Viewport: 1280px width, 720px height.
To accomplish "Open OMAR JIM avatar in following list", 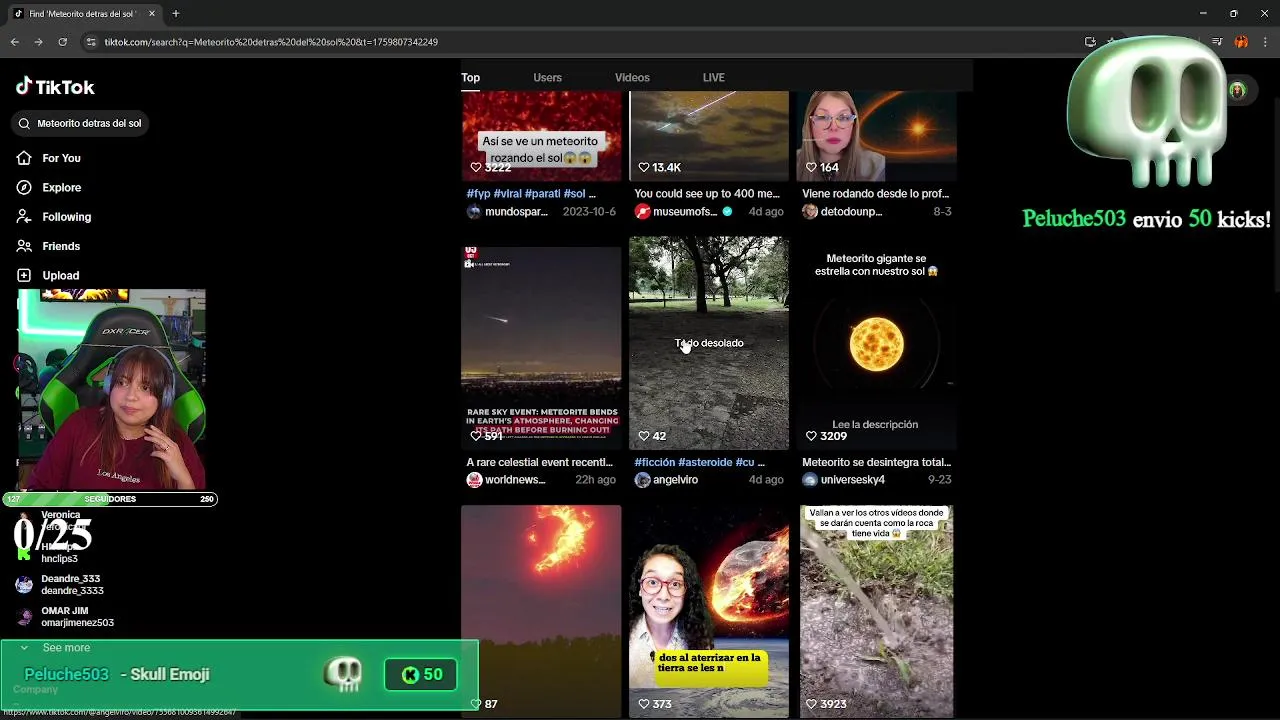I will tap(24, 617).
